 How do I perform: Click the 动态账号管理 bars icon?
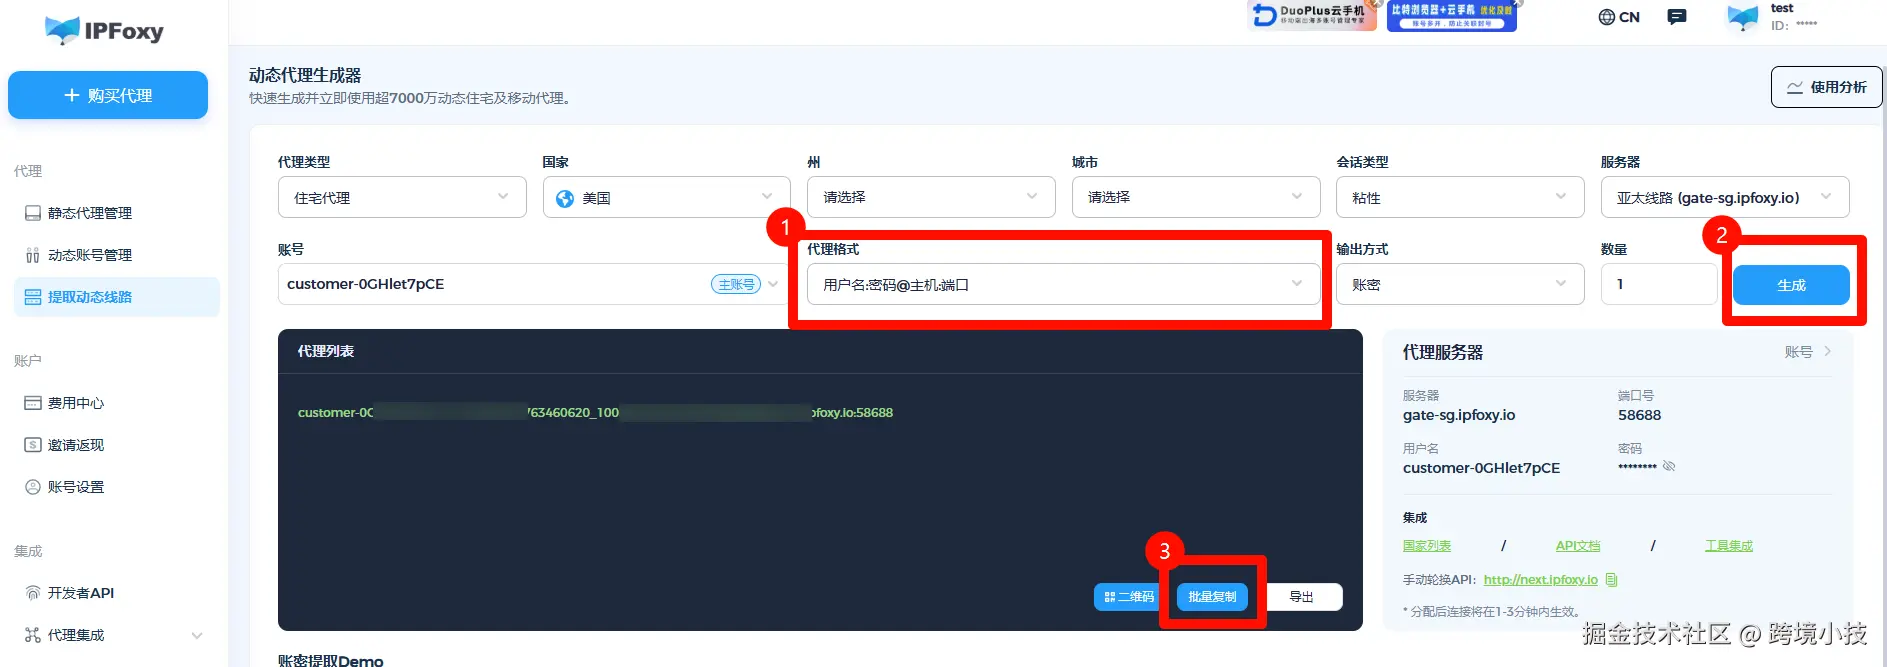coord(33,255)
